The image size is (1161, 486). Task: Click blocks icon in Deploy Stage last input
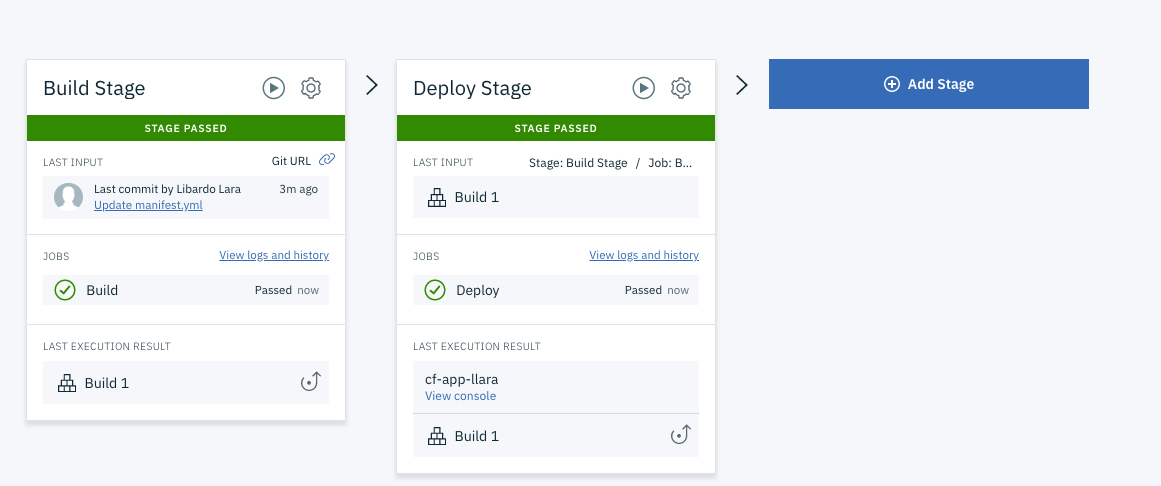coord(437,197)
